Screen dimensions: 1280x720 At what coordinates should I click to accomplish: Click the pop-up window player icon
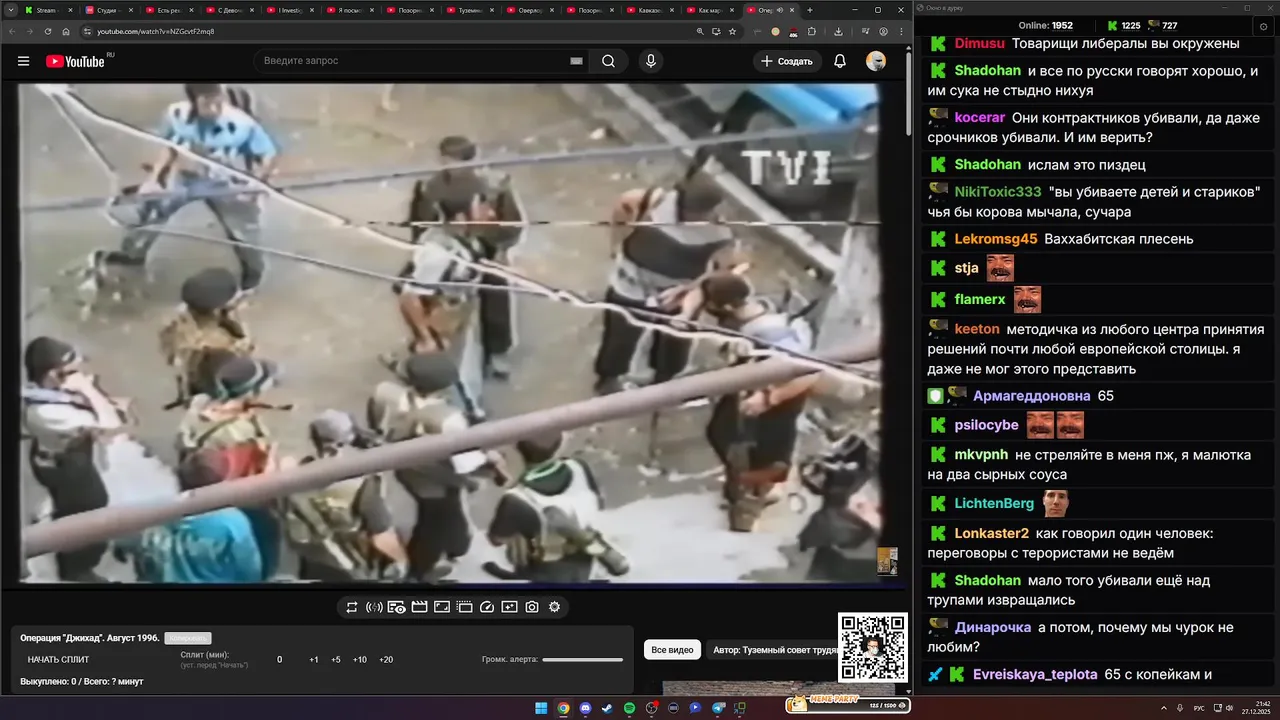click(464, 607)
